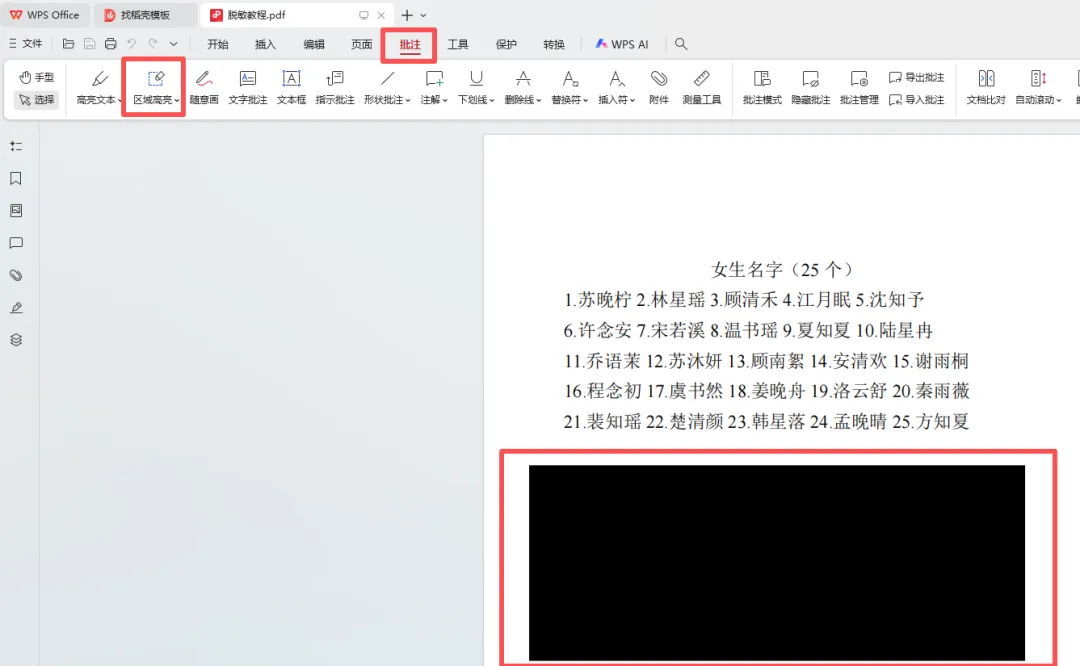Show the thumbnails sidebar panel
1080x666 pixels.
[x=16, y=211]
